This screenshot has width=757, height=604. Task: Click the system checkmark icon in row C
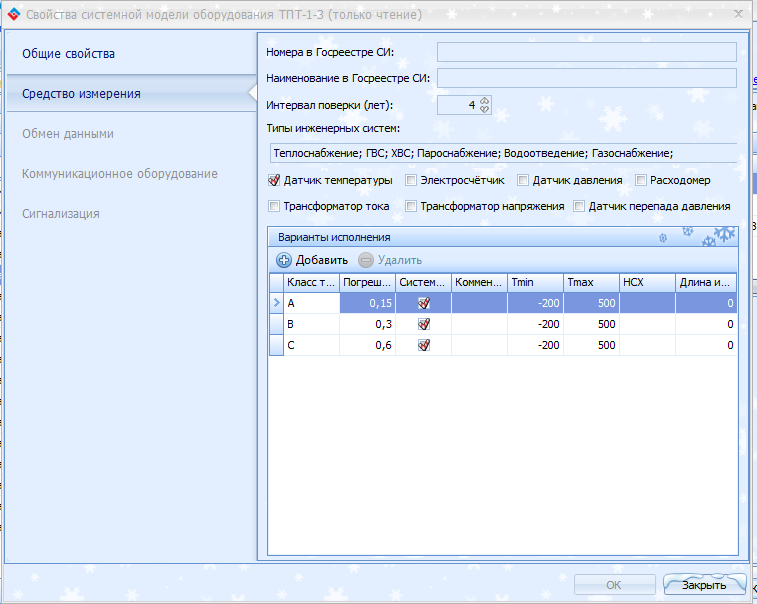pos(424,345)
